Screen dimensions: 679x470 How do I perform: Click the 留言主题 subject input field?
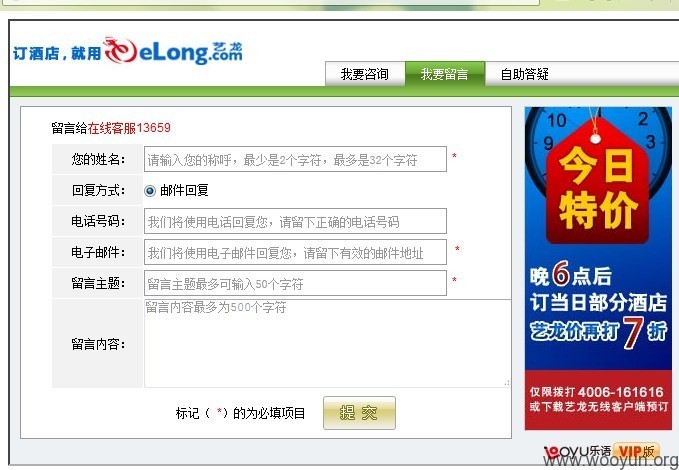point(295,283)
